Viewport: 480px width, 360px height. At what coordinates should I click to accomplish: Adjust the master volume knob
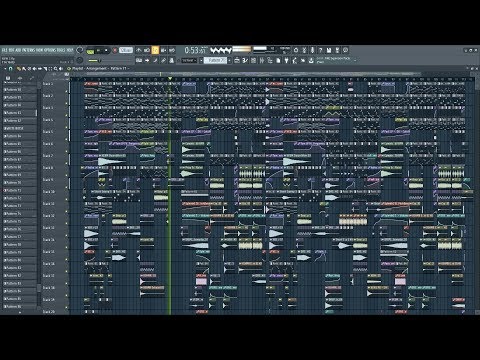click(x=80, y=50)
